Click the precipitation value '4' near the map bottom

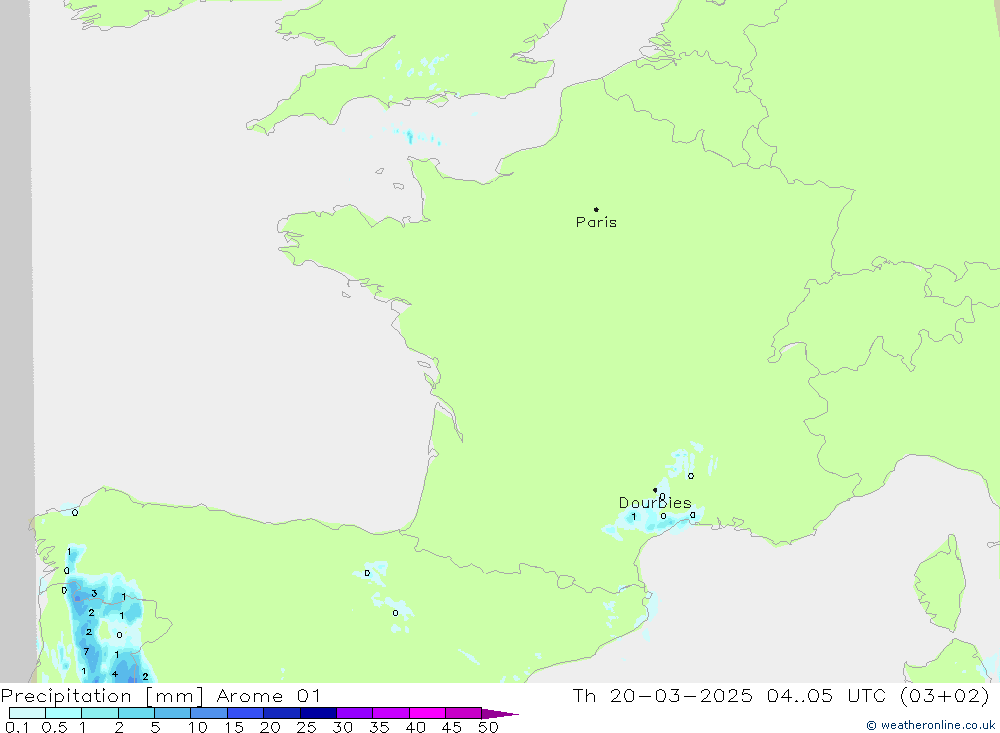115,674
